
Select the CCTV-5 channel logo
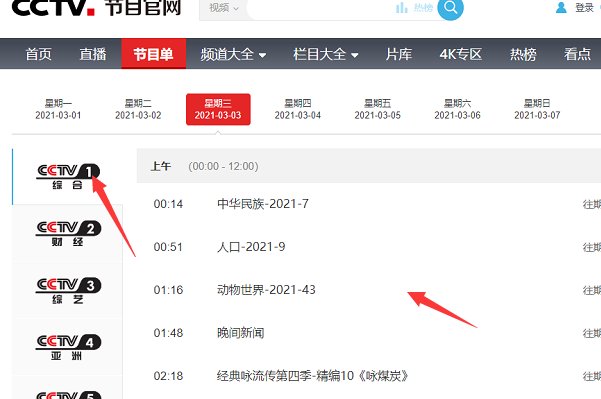click(x=68, y=395)
